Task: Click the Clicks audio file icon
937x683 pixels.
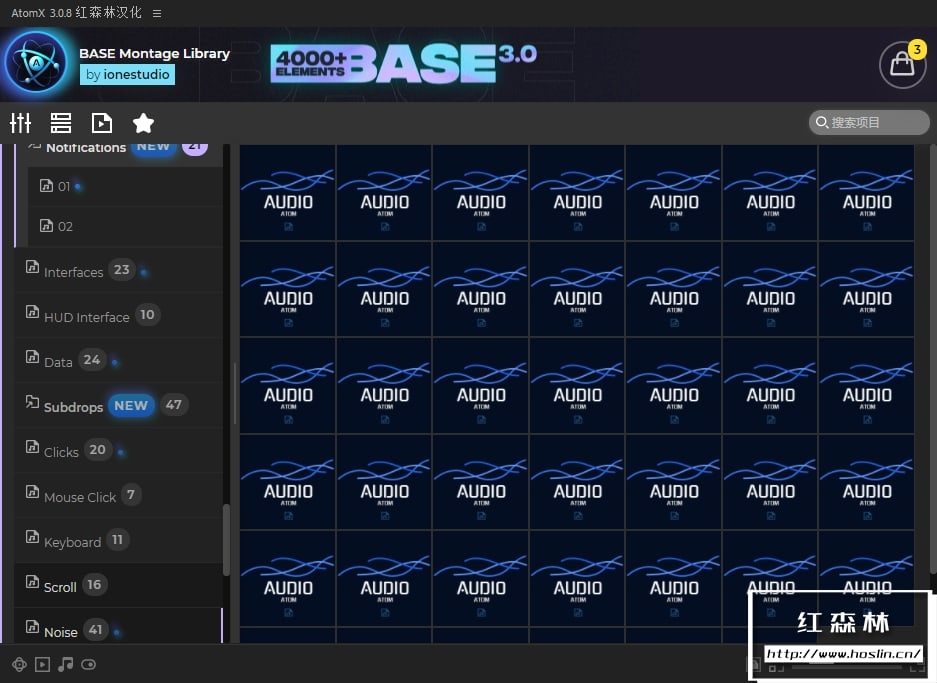Action: coord(32,446)
